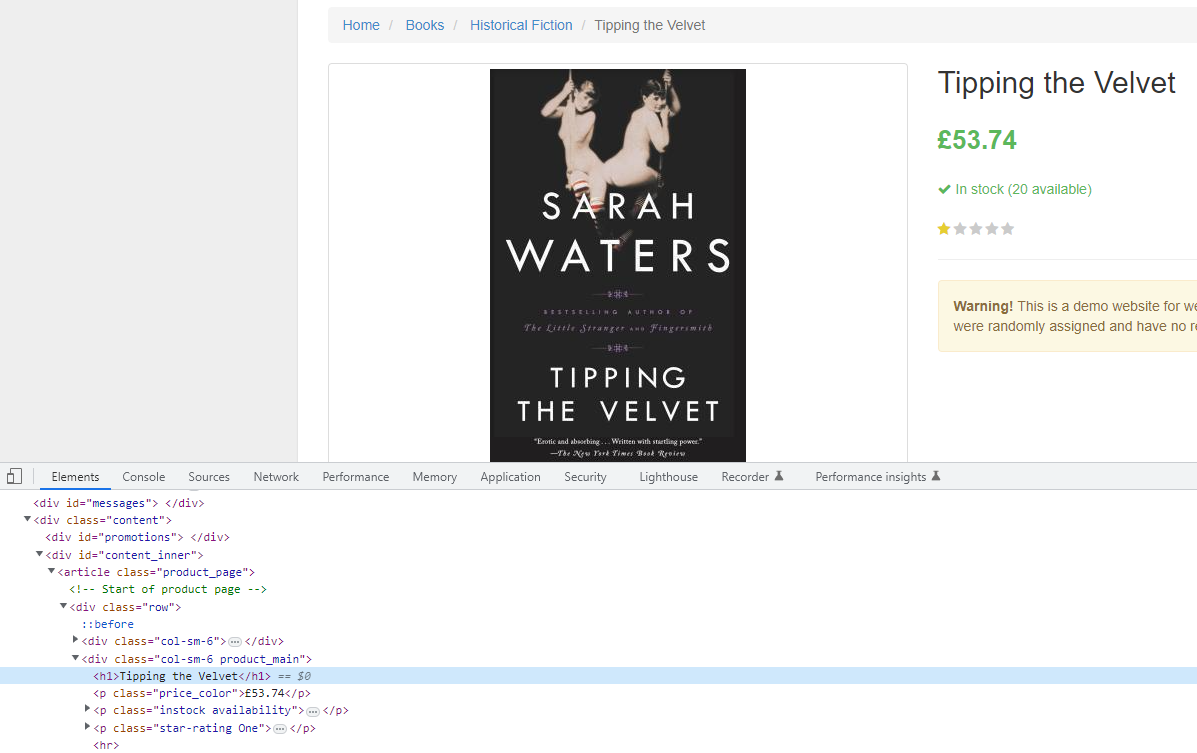Open the Performance tab
The image size is (1197, 753).
(355, 477)
